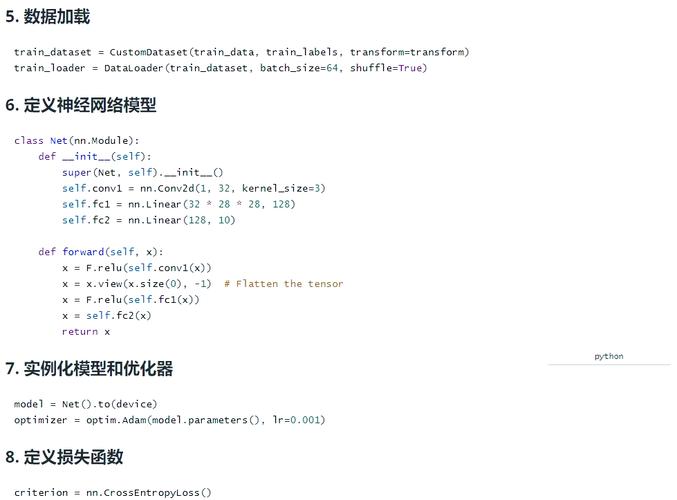Click the self.conv1 = nn.Conv2d line
Viewport: 677px width, 500px height.
(193, 188)
